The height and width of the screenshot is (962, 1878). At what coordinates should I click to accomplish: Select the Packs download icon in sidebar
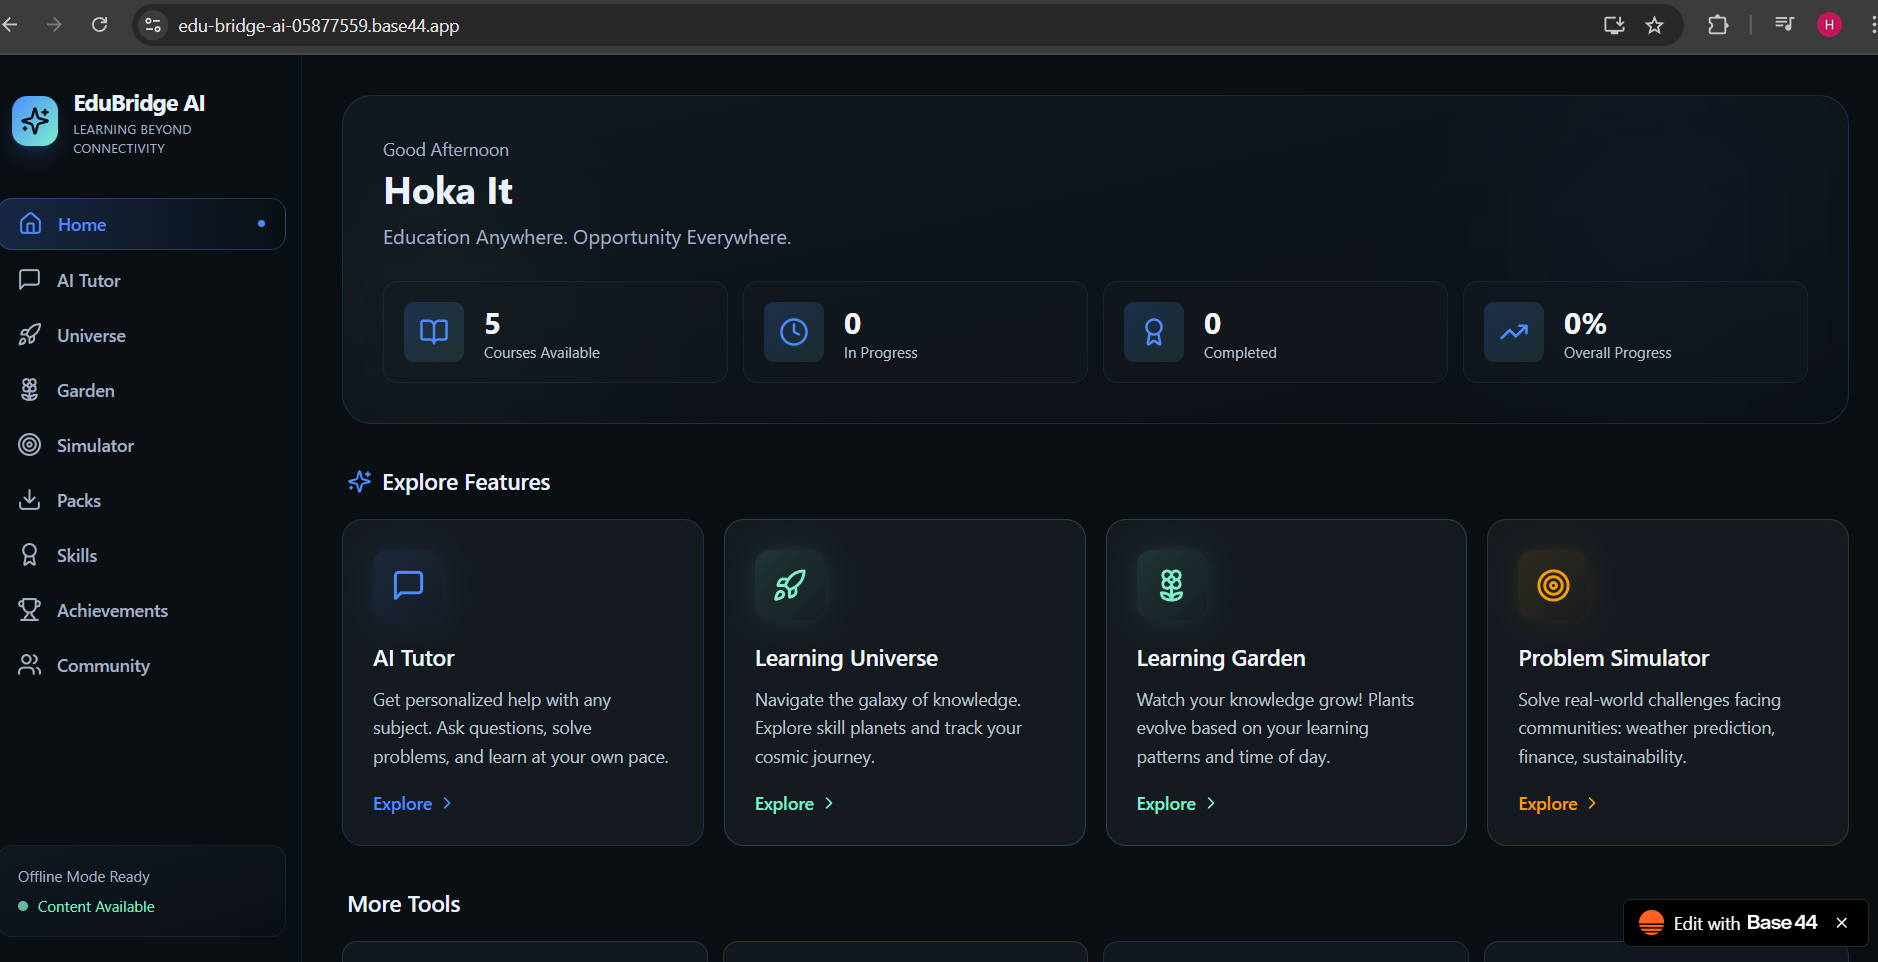coord(29,500)
